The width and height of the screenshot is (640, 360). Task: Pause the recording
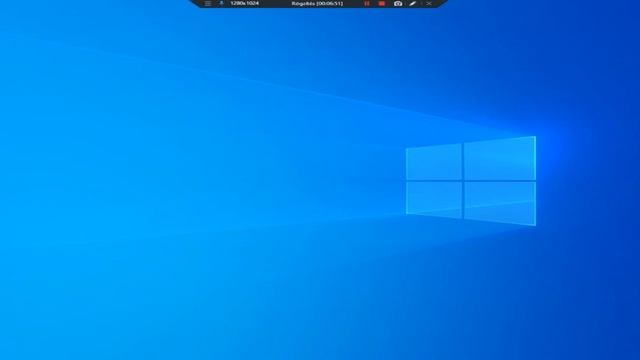[367, 3]
